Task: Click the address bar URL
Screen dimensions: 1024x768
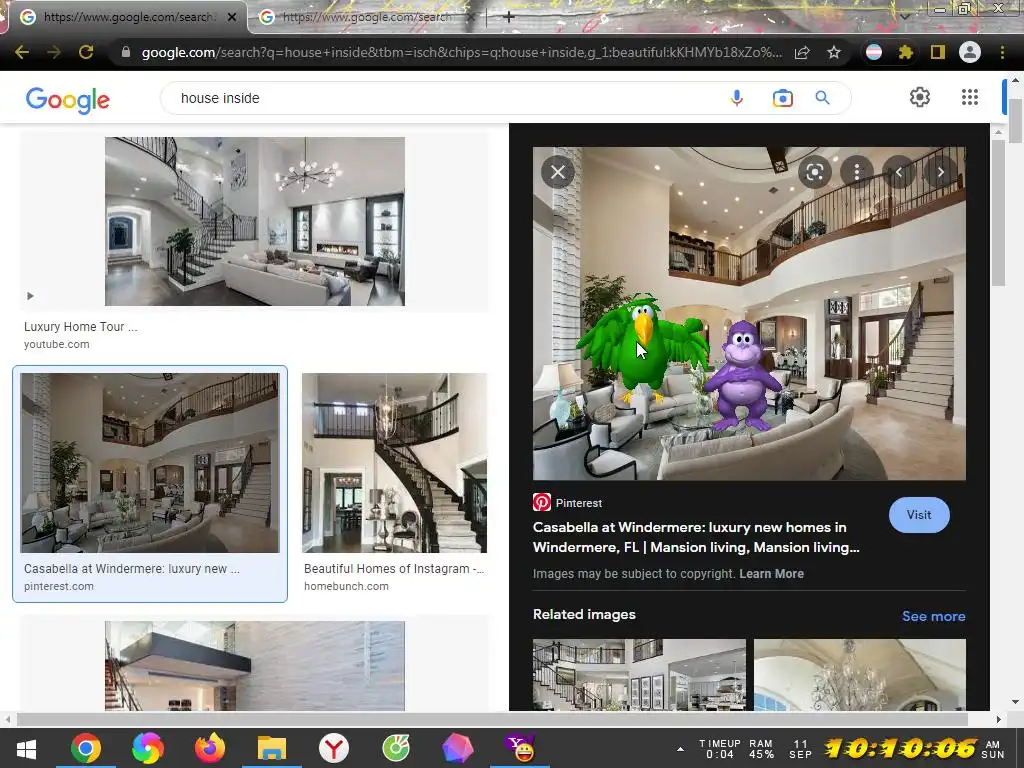Action: [461, 52]
